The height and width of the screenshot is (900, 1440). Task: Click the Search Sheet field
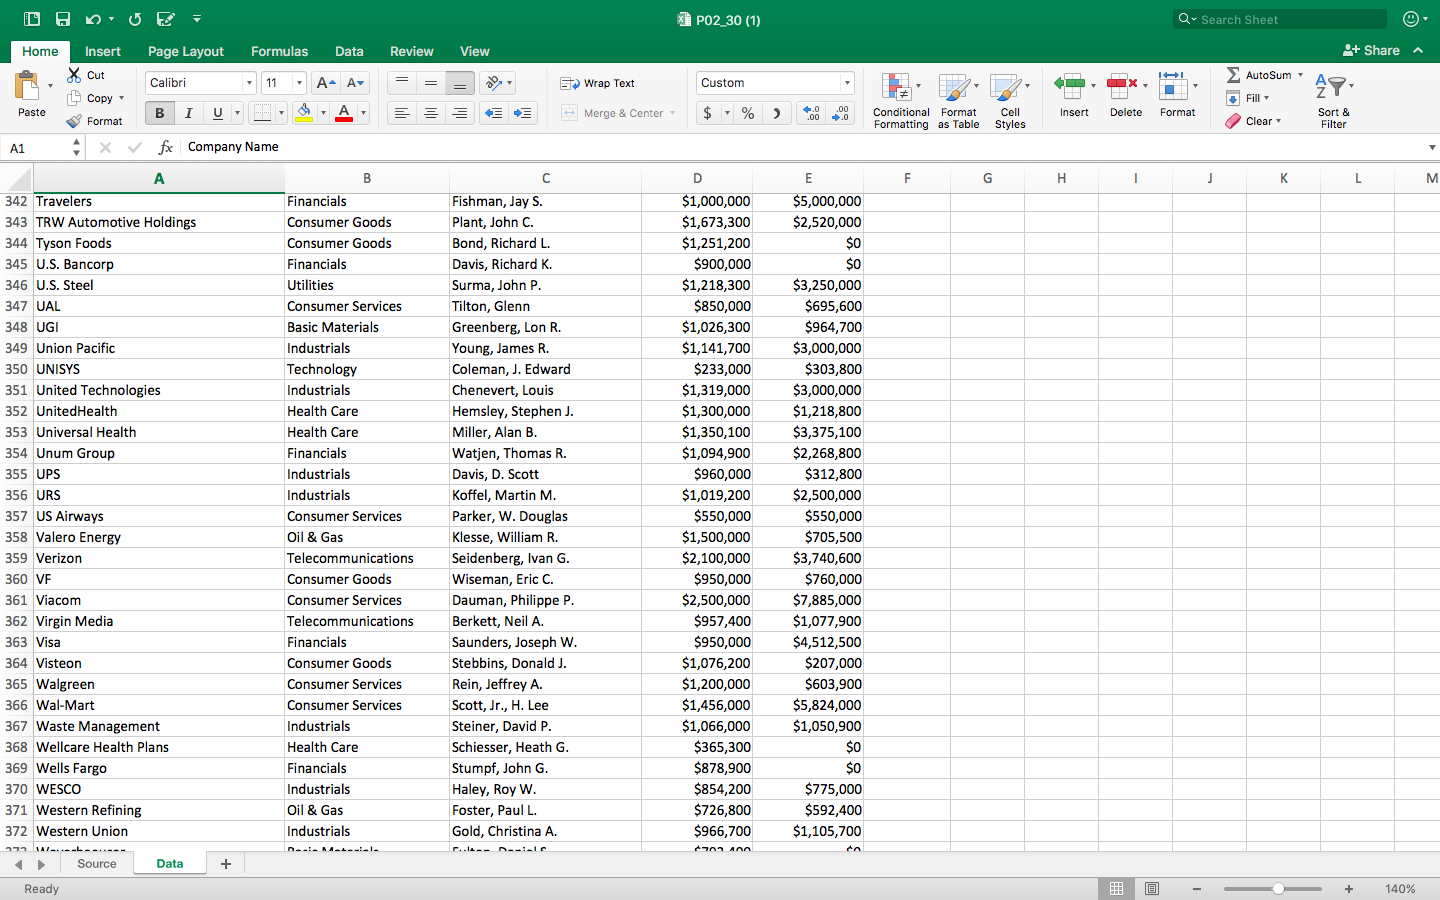point(1280,19)
